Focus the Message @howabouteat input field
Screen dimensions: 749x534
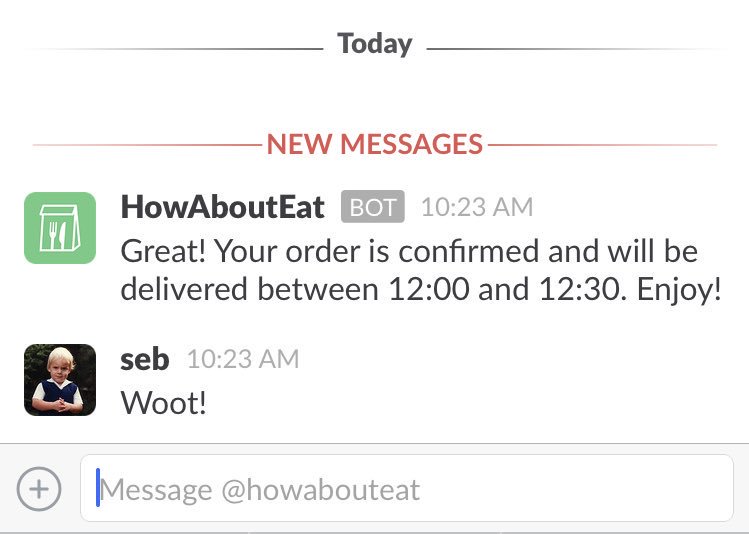point(406,489)
